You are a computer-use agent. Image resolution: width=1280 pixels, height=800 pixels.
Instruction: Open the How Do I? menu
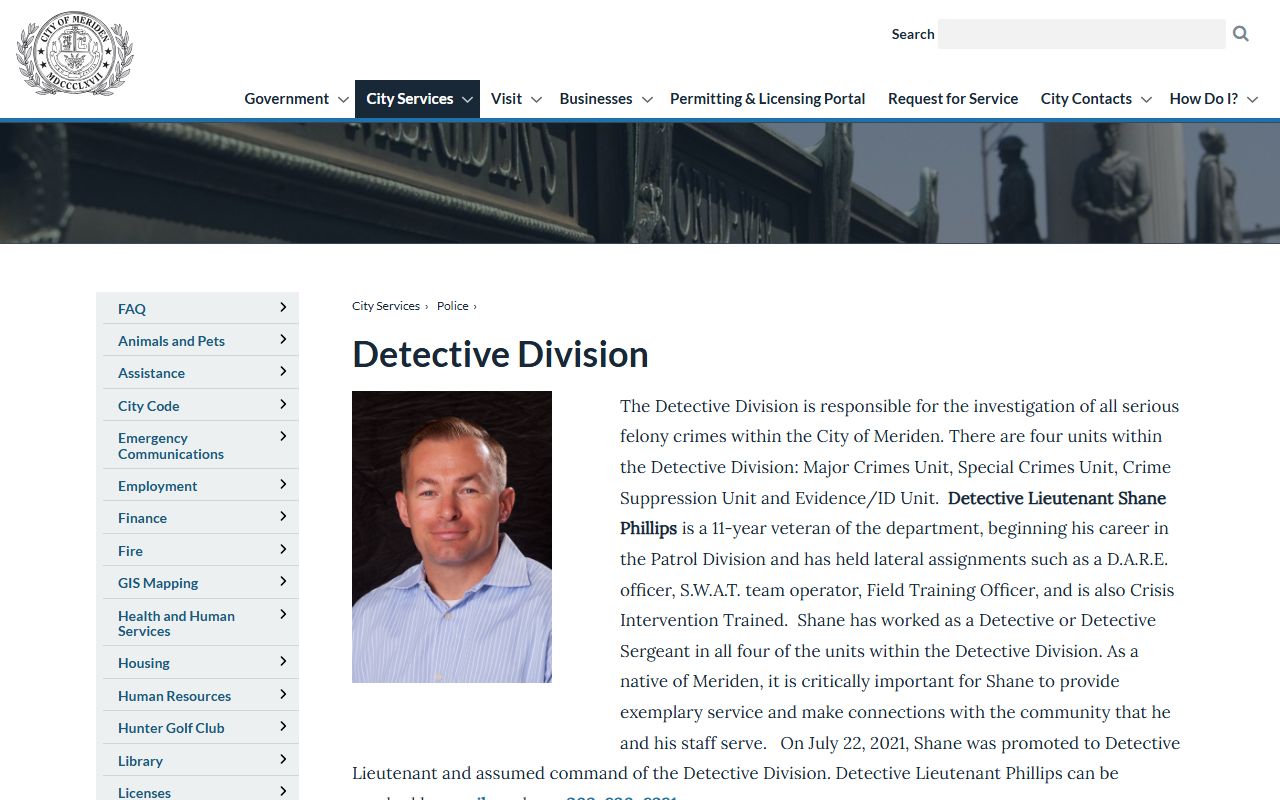(x=1203, y=98)
